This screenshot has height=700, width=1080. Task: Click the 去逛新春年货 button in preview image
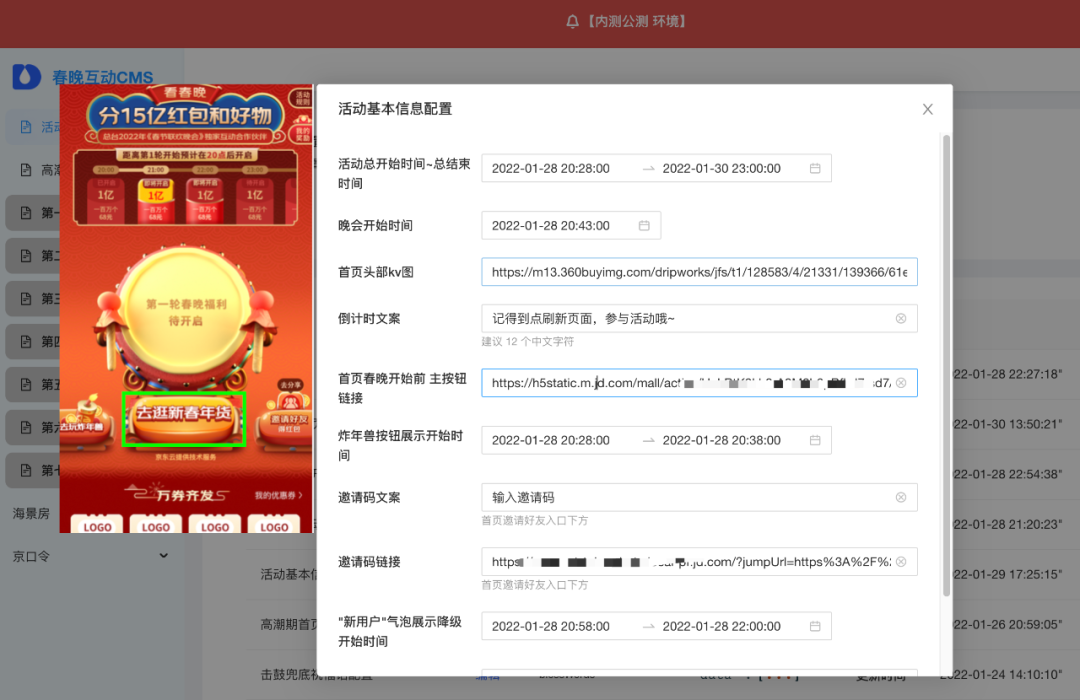pos(184,420)
